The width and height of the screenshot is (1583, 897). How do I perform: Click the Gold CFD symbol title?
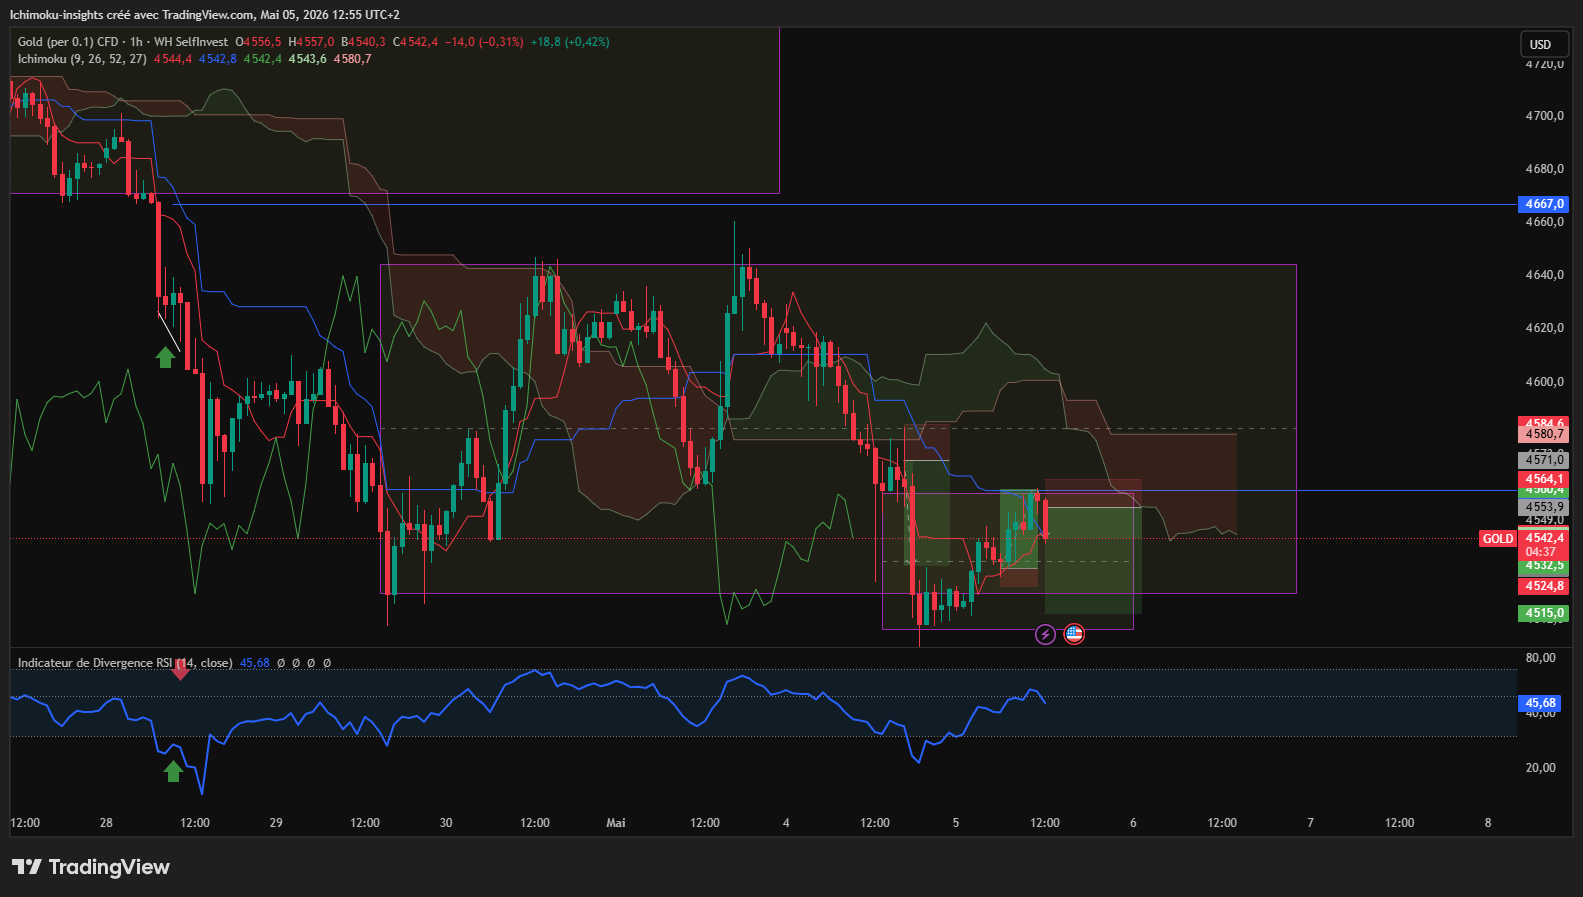(122, 42)
